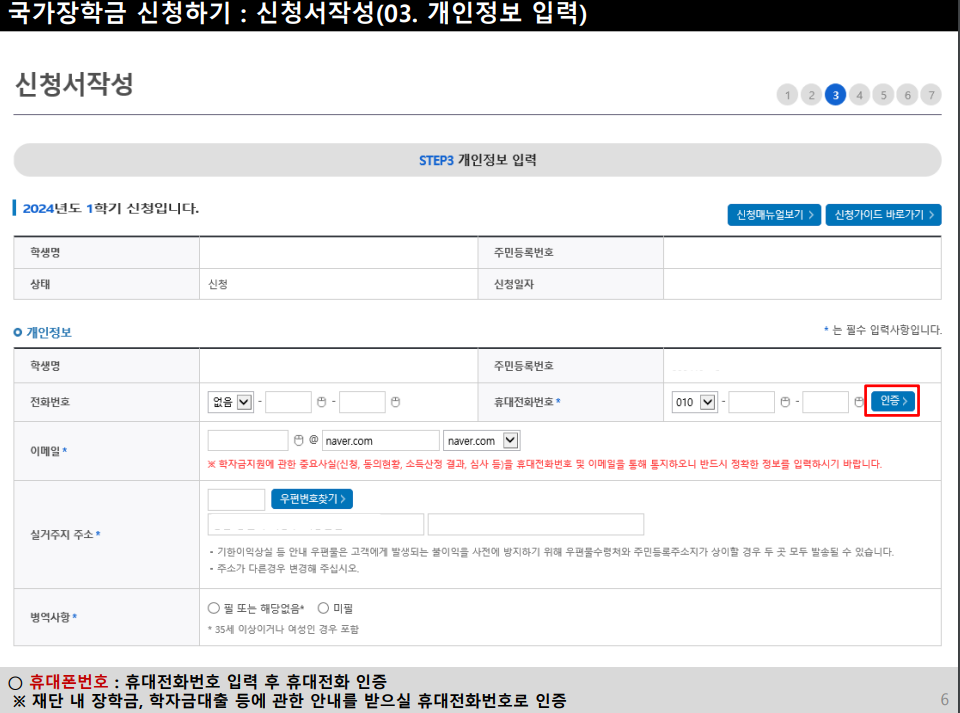Click the postal code input field
960x713 pixels.
point(237,498)
